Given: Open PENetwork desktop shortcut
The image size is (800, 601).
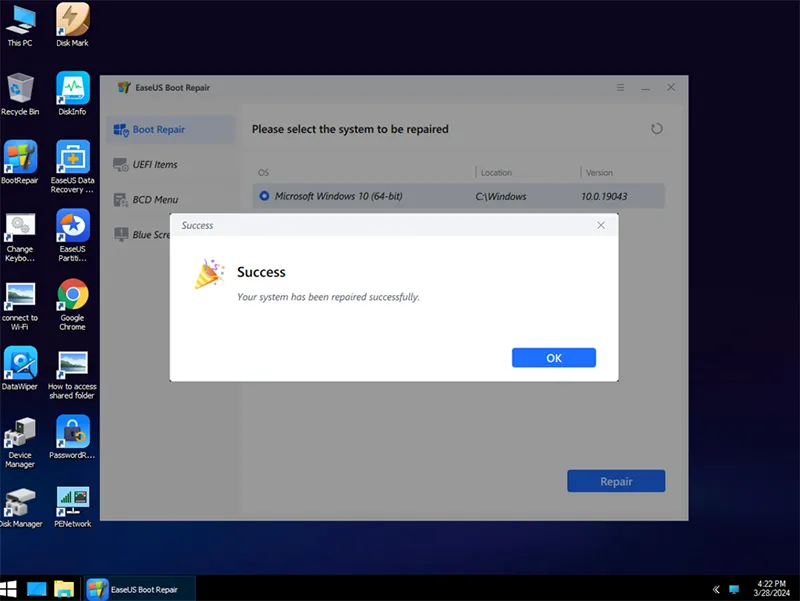Looking at the screenshot, I should (x=72, y=507).
